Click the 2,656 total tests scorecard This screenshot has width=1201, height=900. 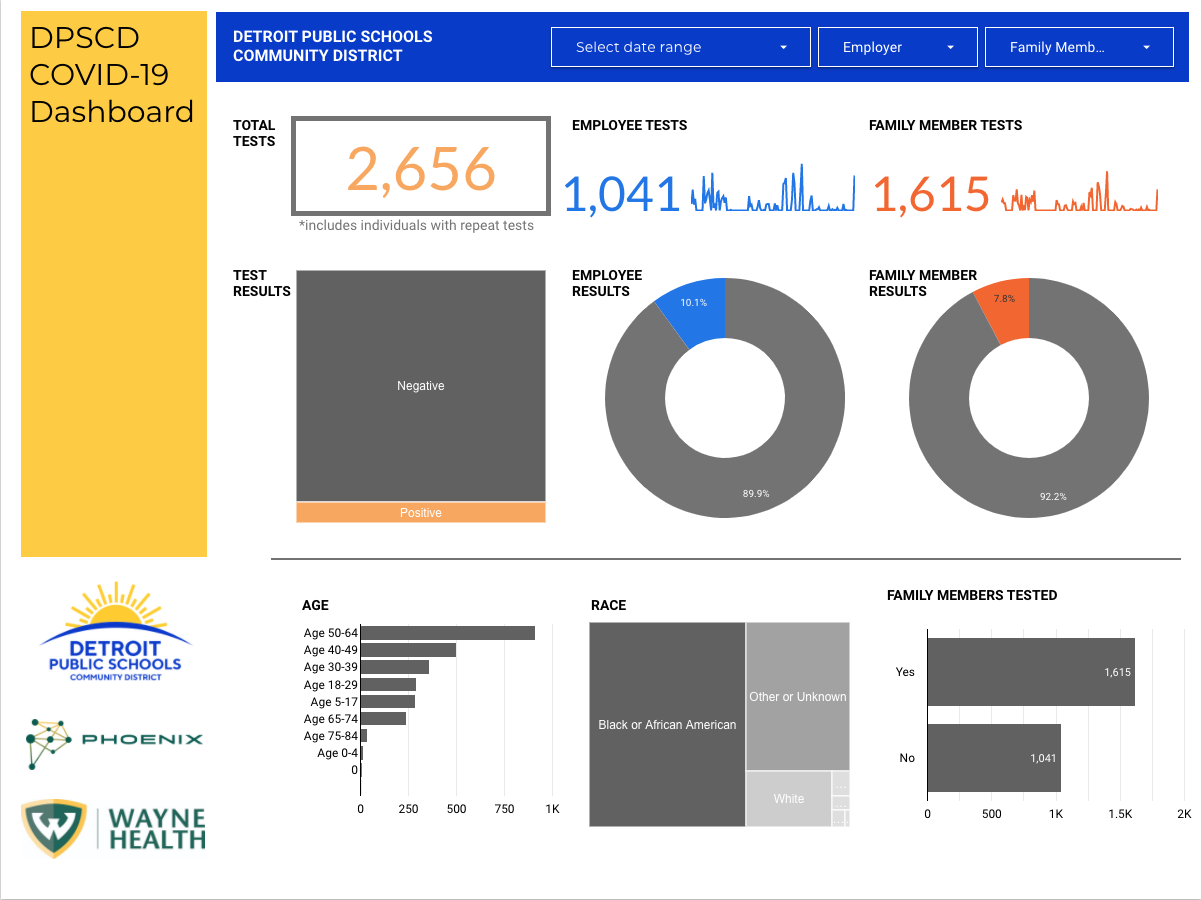[421, 167]
